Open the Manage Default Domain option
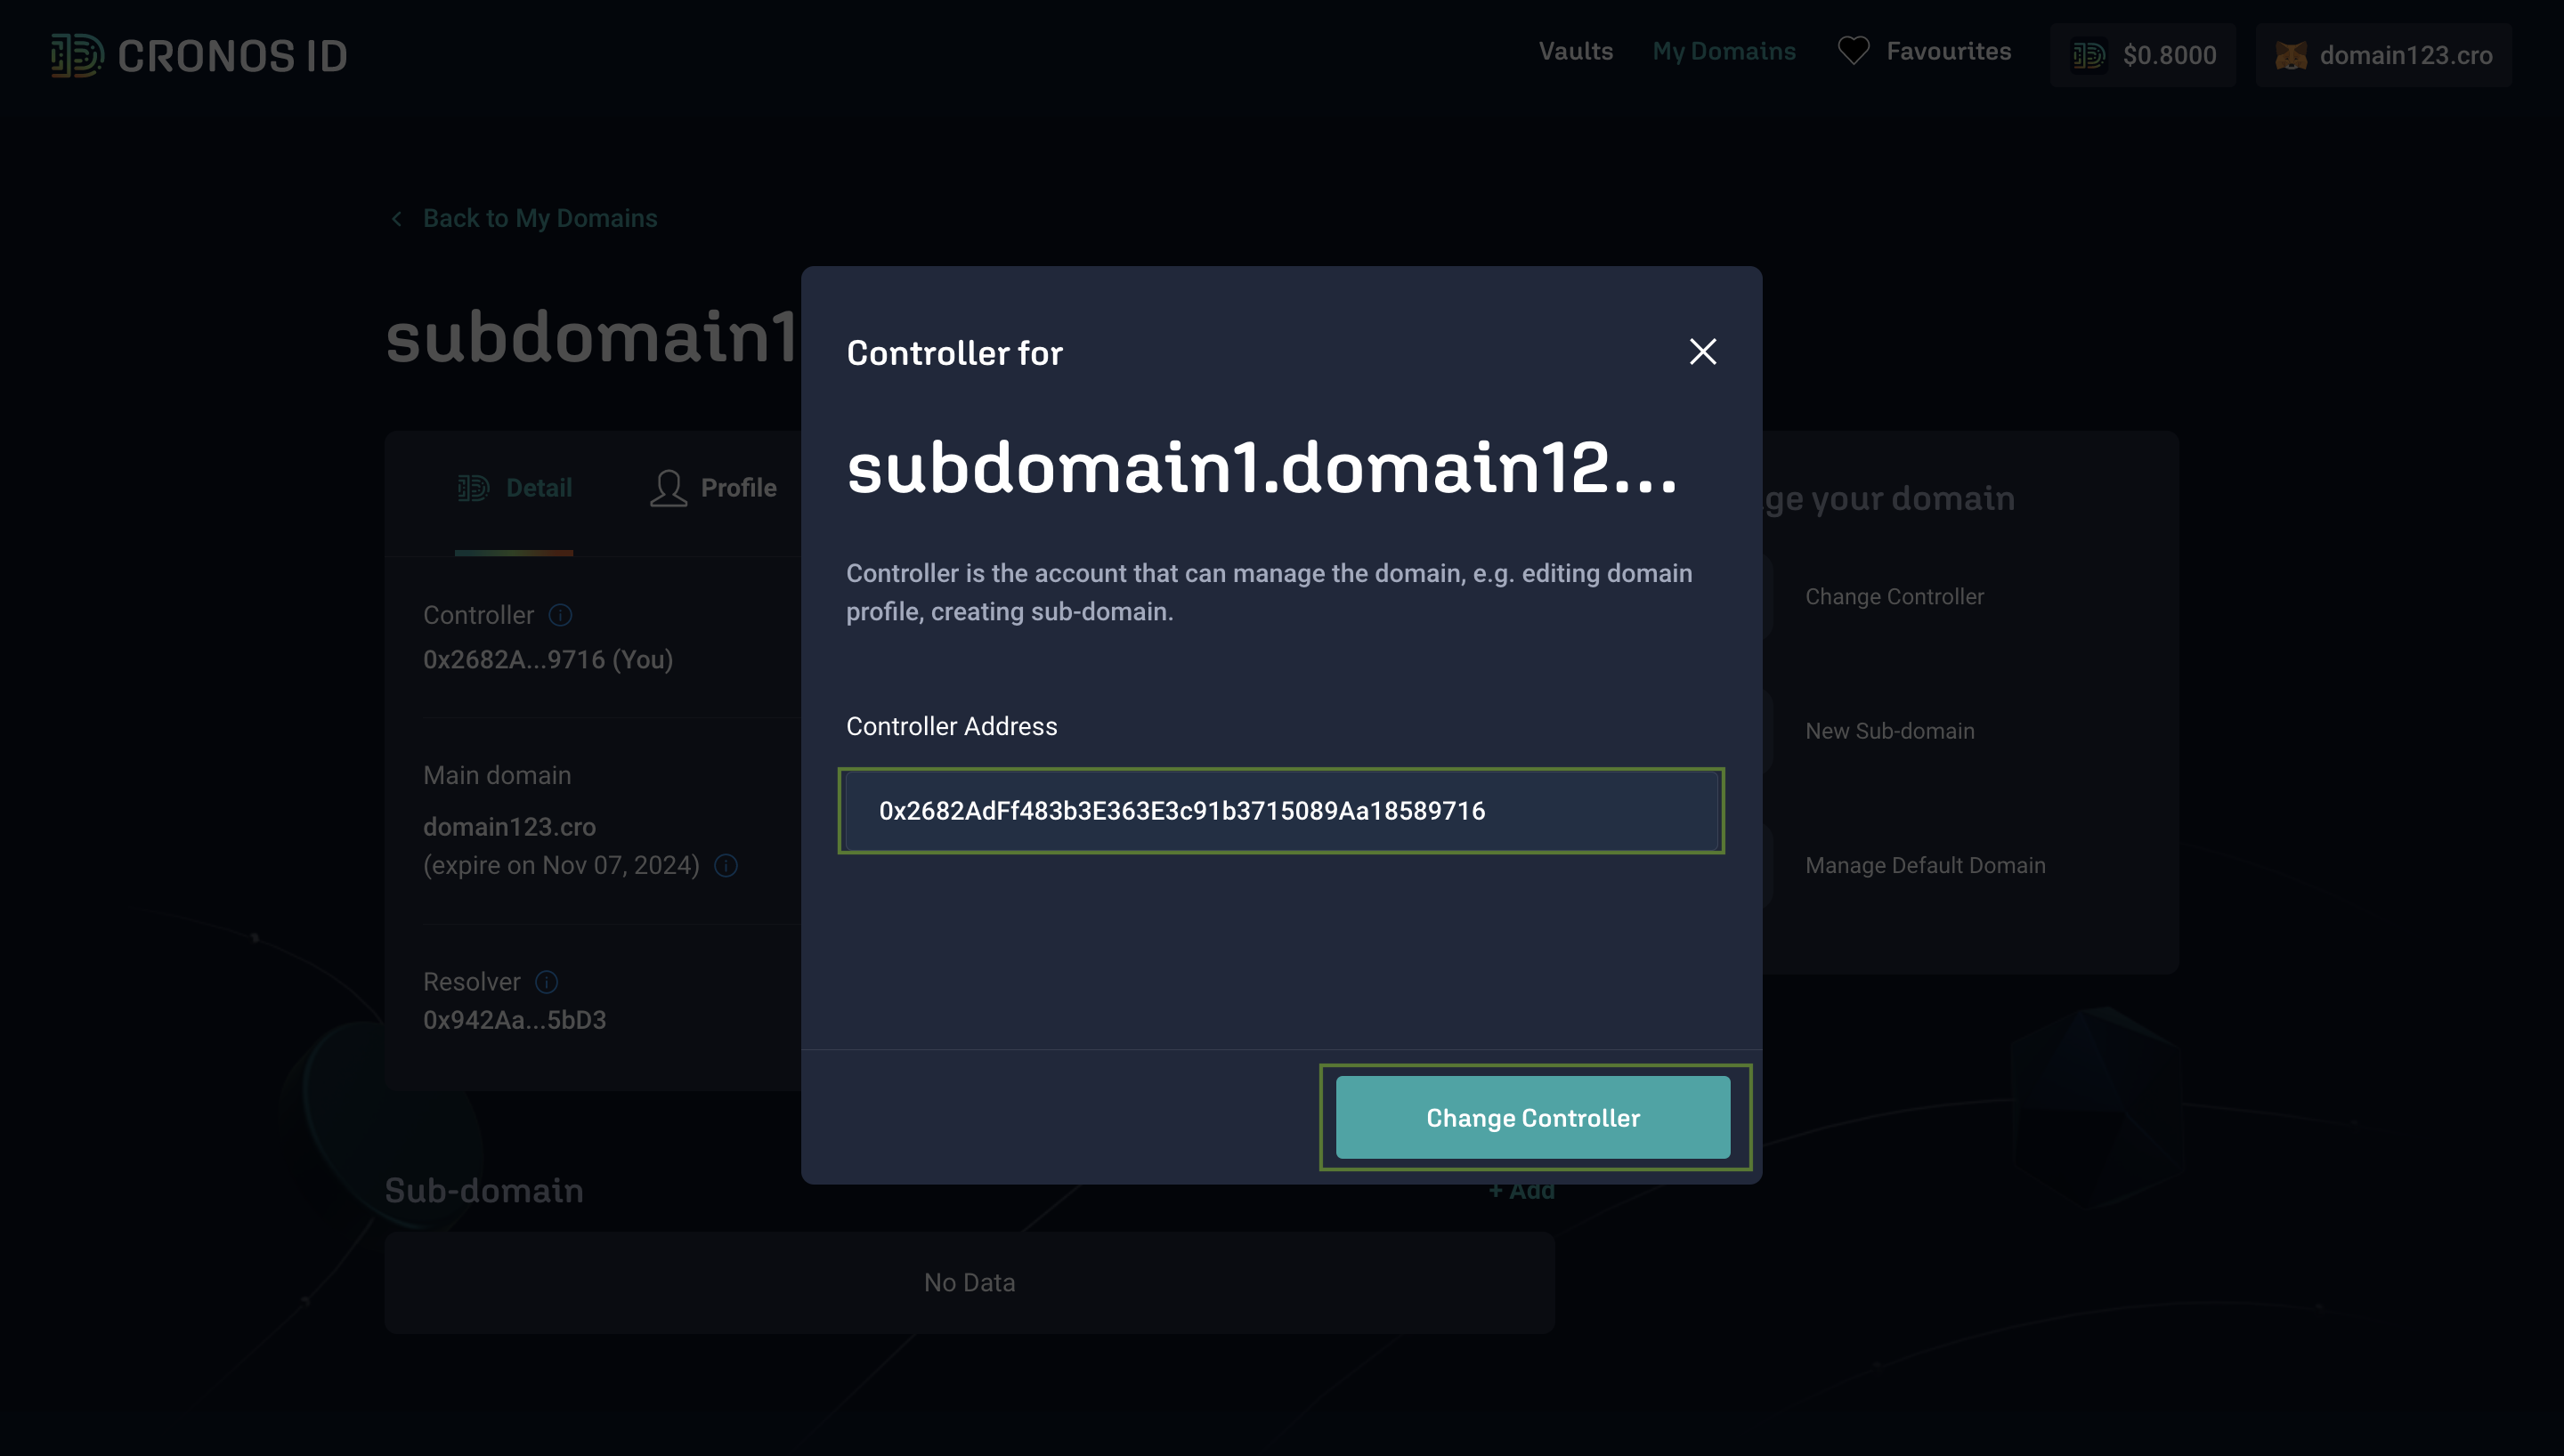 [1924, 865]
